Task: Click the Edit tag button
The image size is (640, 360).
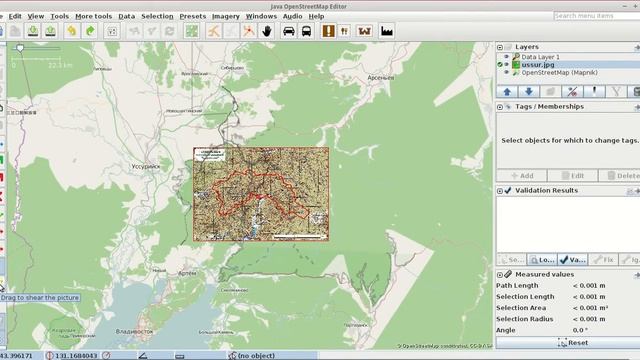Action: [x=572, y=176]
